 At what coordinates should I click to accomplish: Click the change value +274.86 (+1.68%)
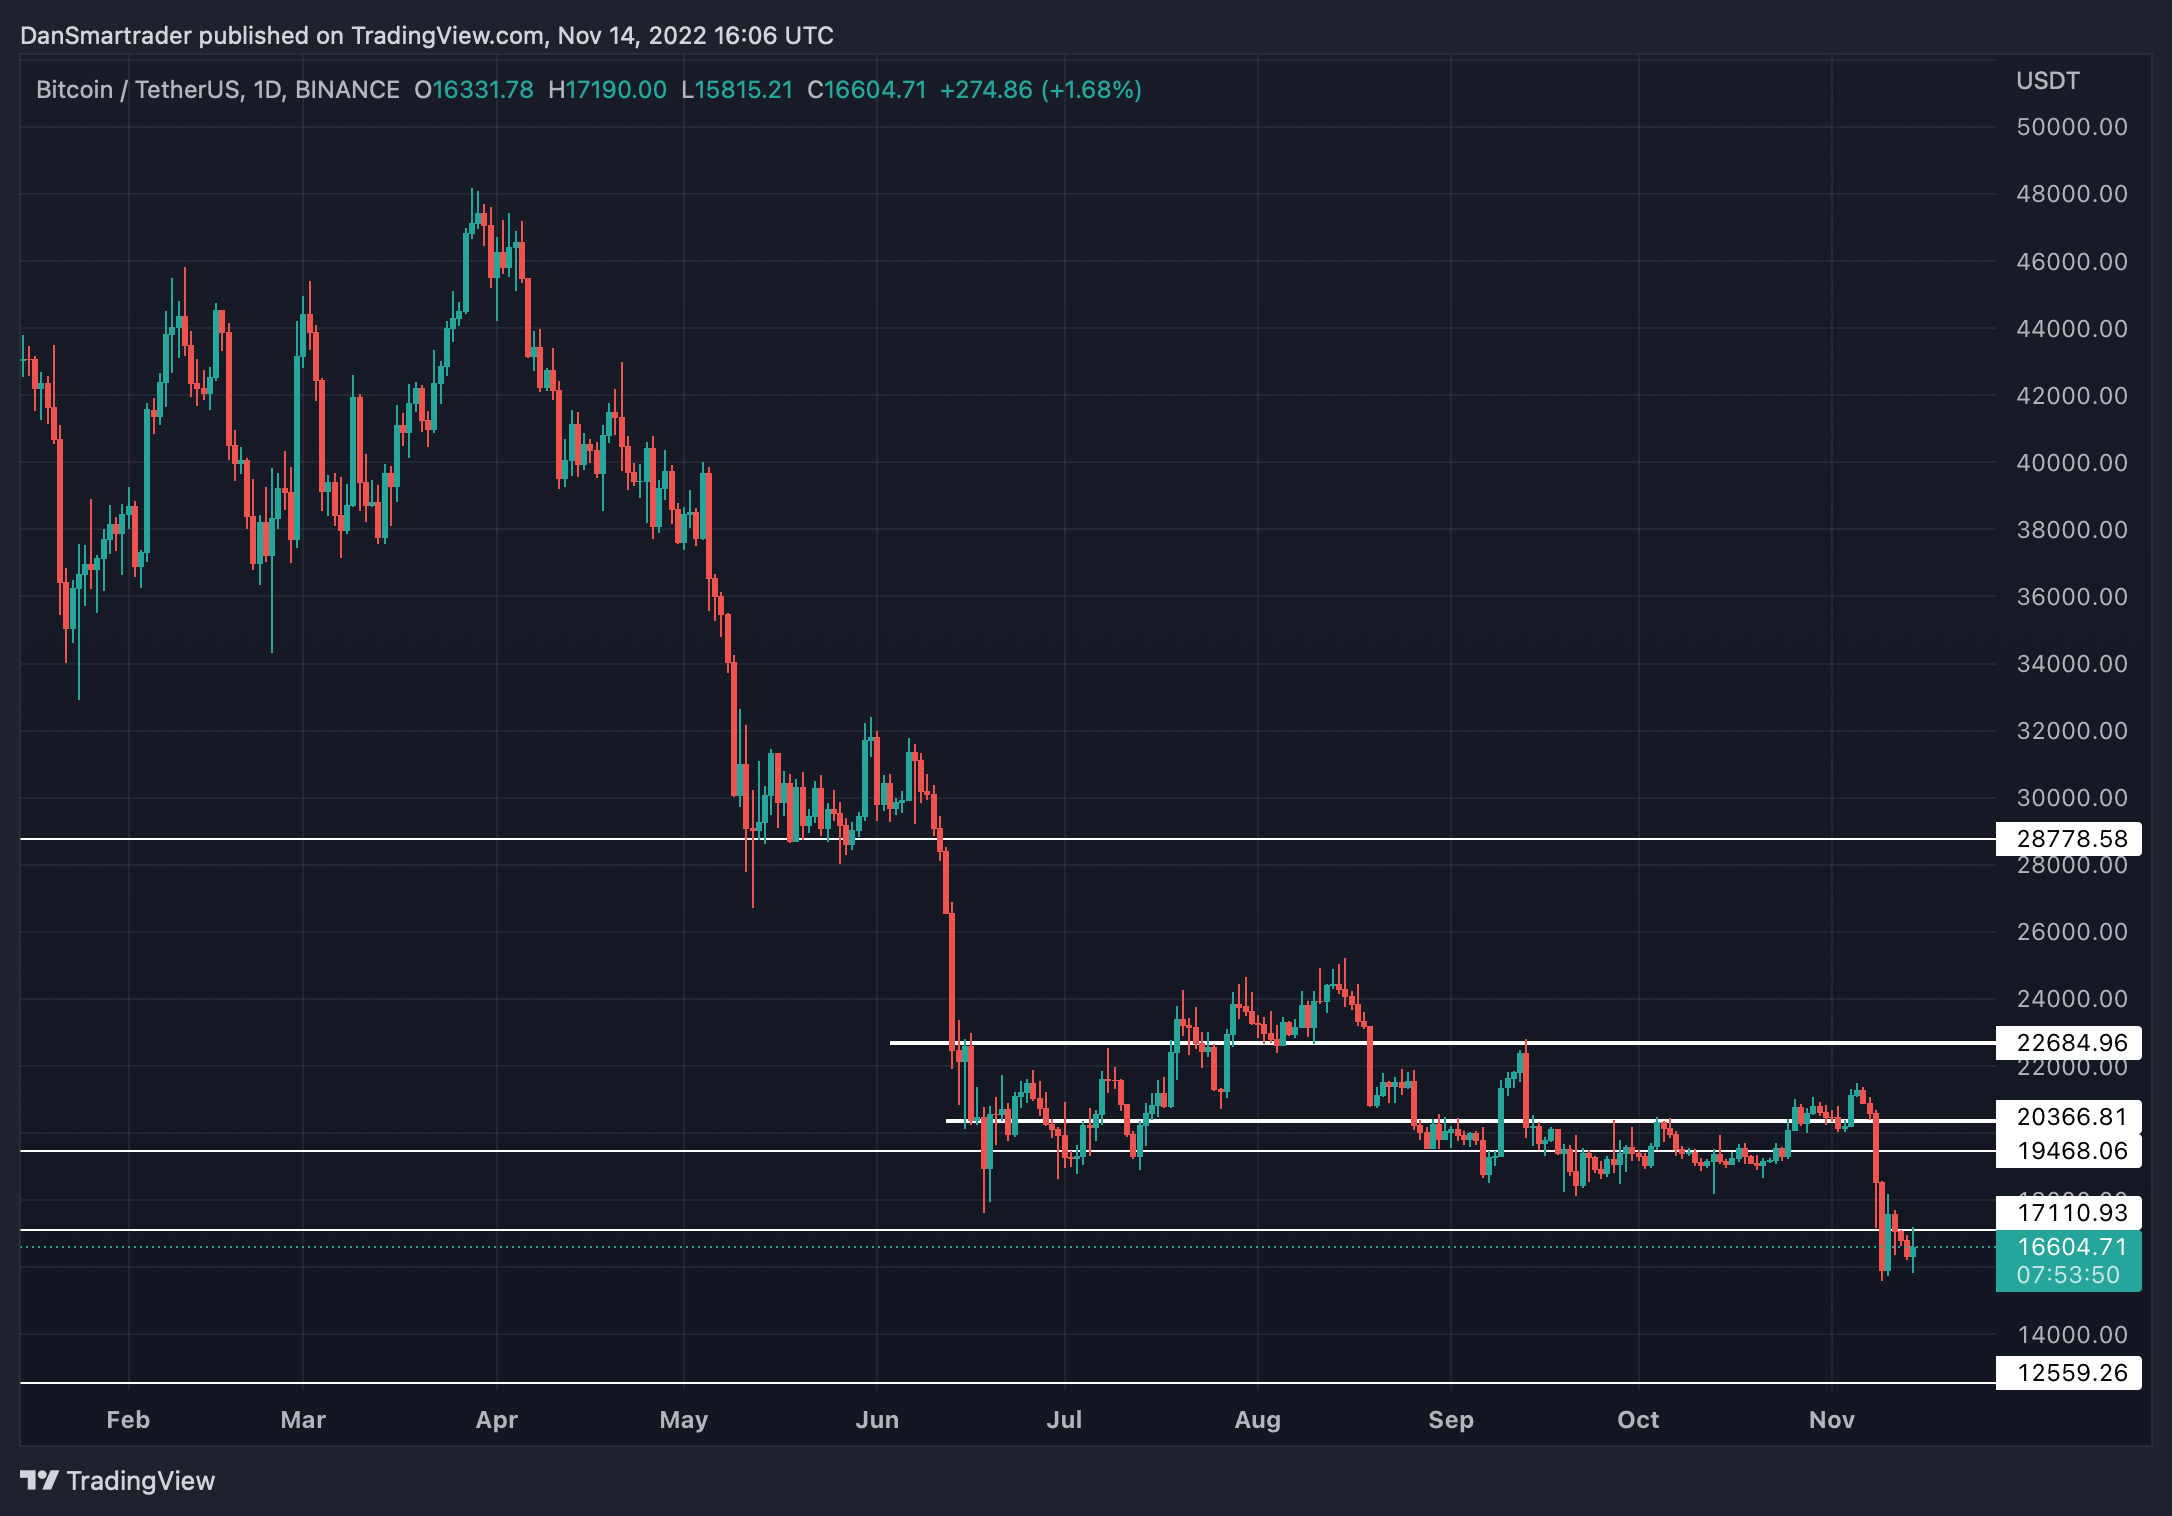point(1041,90)
